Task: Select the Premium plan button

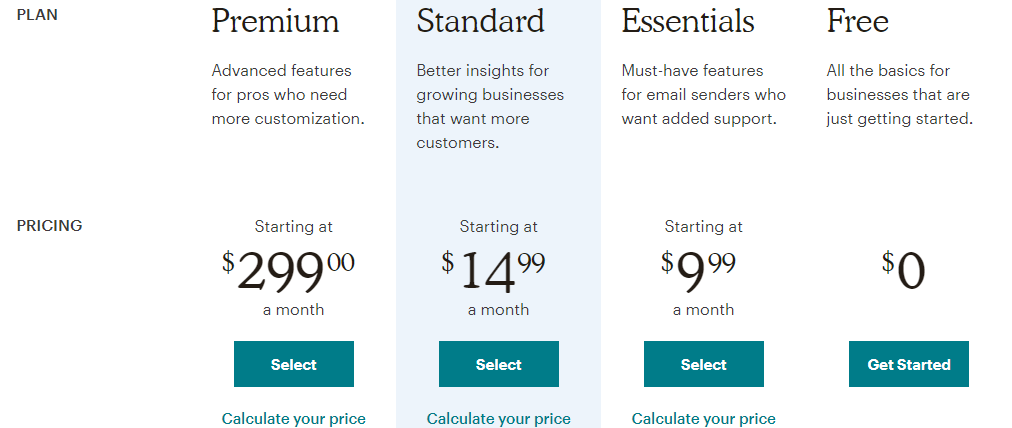Action: pyautogui.click(x=294, y=364)
